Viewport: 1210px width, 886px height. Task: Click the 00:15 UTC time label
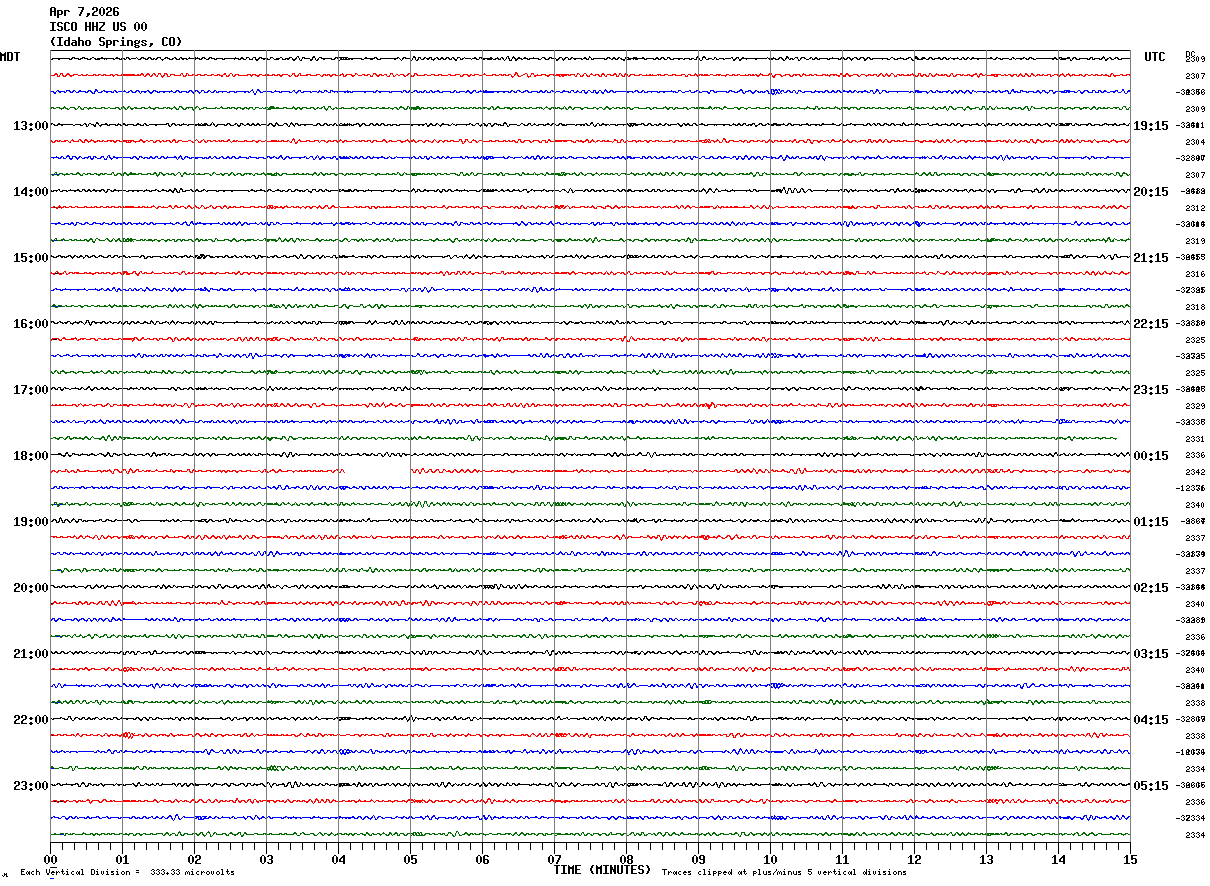pyautogui.click(x=1150, y=456)
